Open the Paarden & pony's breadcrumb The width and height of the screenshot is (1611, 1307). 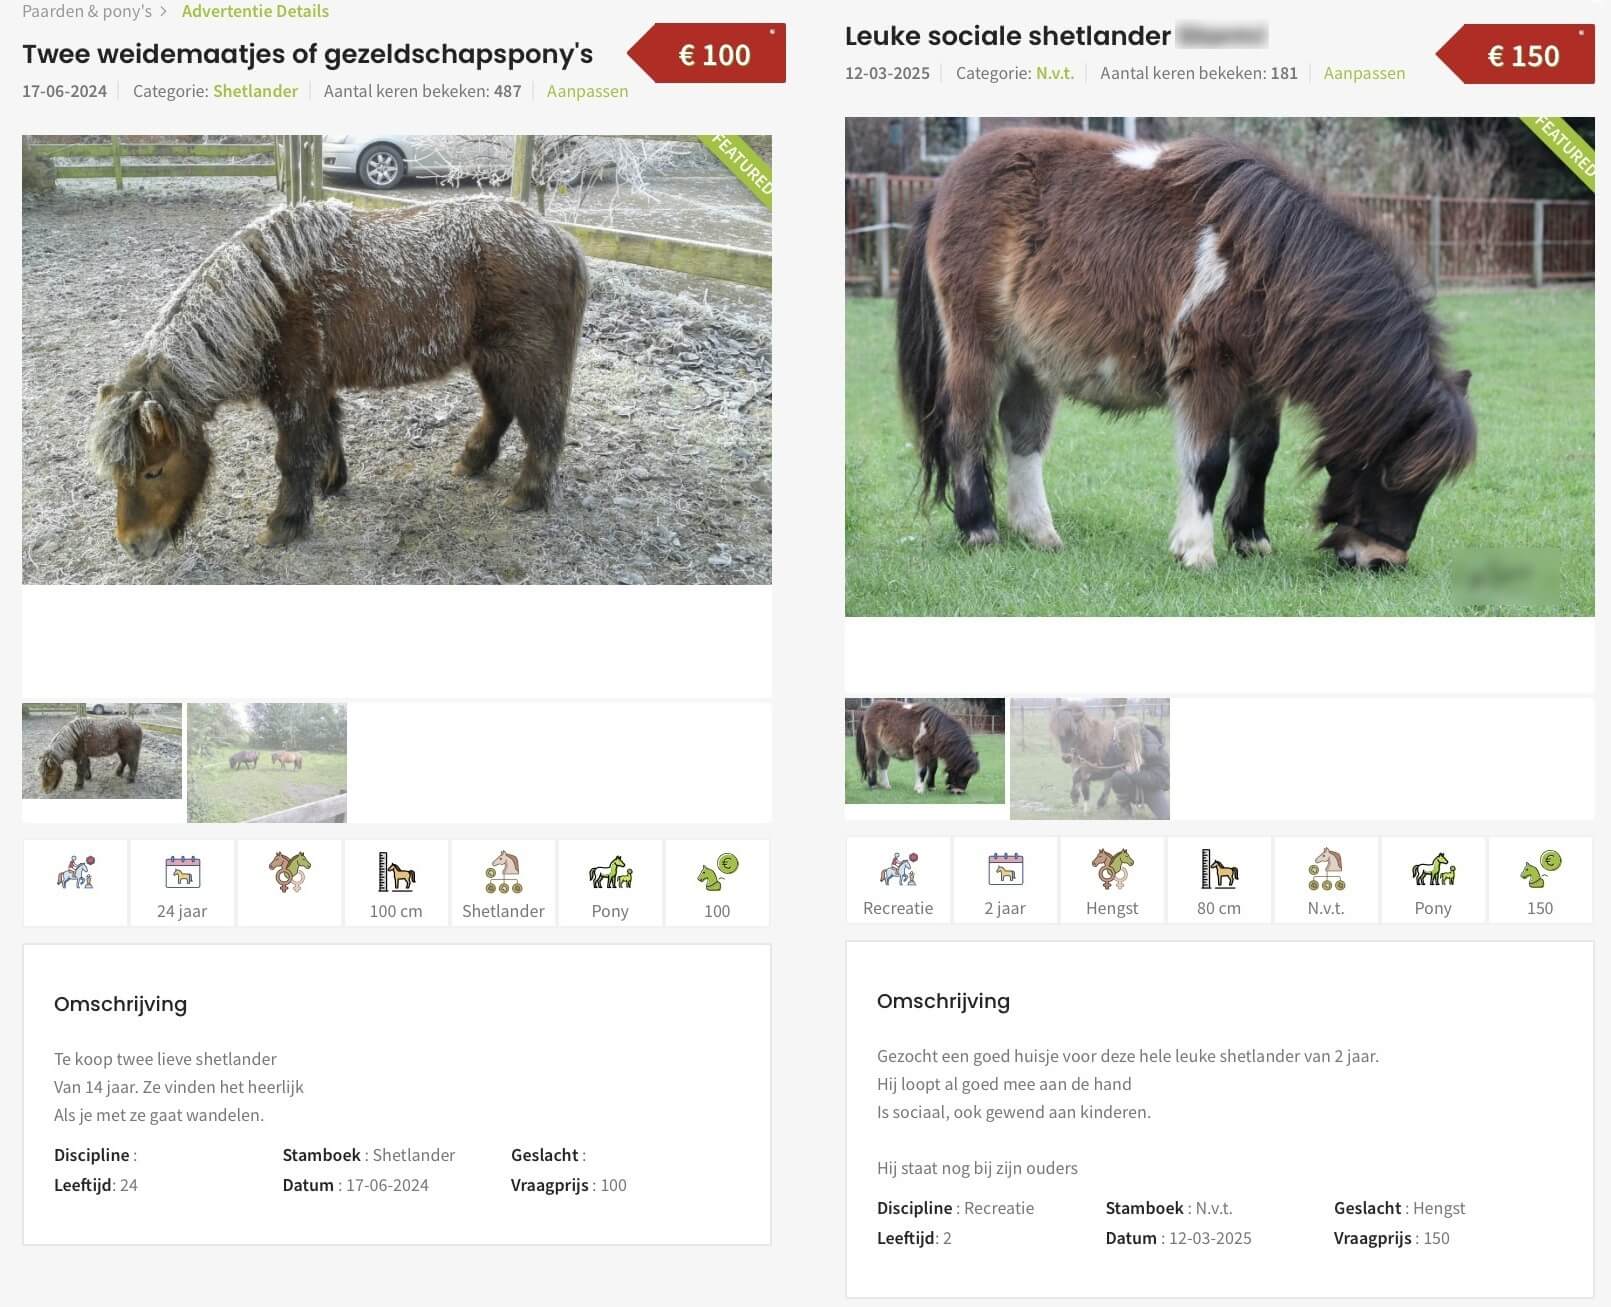click(x=87, y=11)
